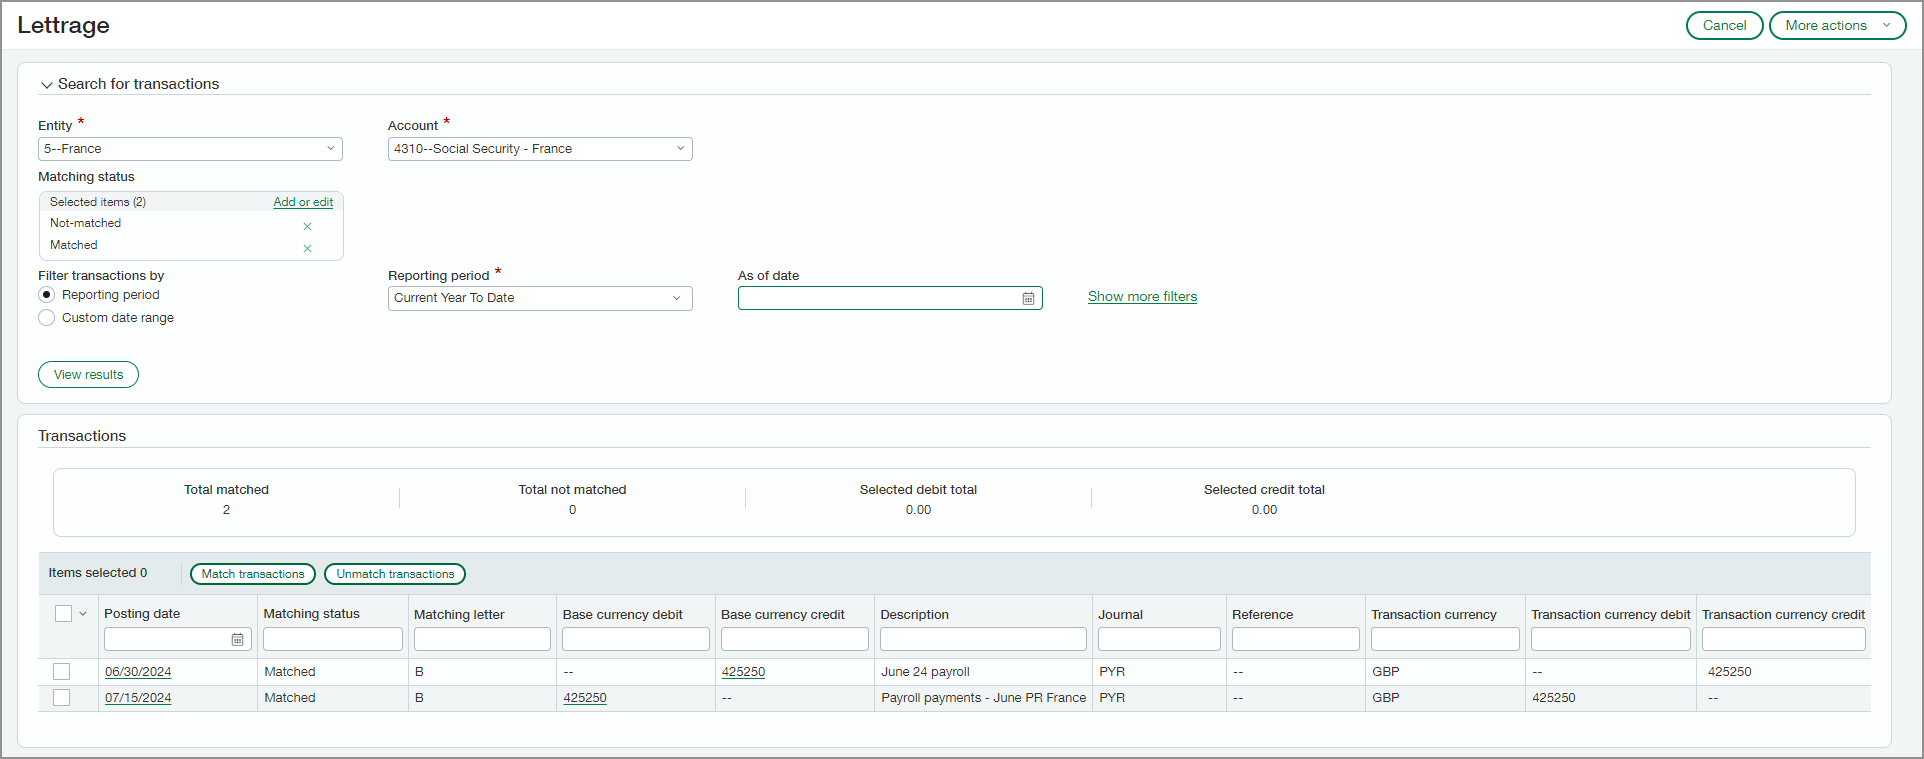Click the View results button
1924x759 pixels.
pyautogui.click(x=88, y=375)
